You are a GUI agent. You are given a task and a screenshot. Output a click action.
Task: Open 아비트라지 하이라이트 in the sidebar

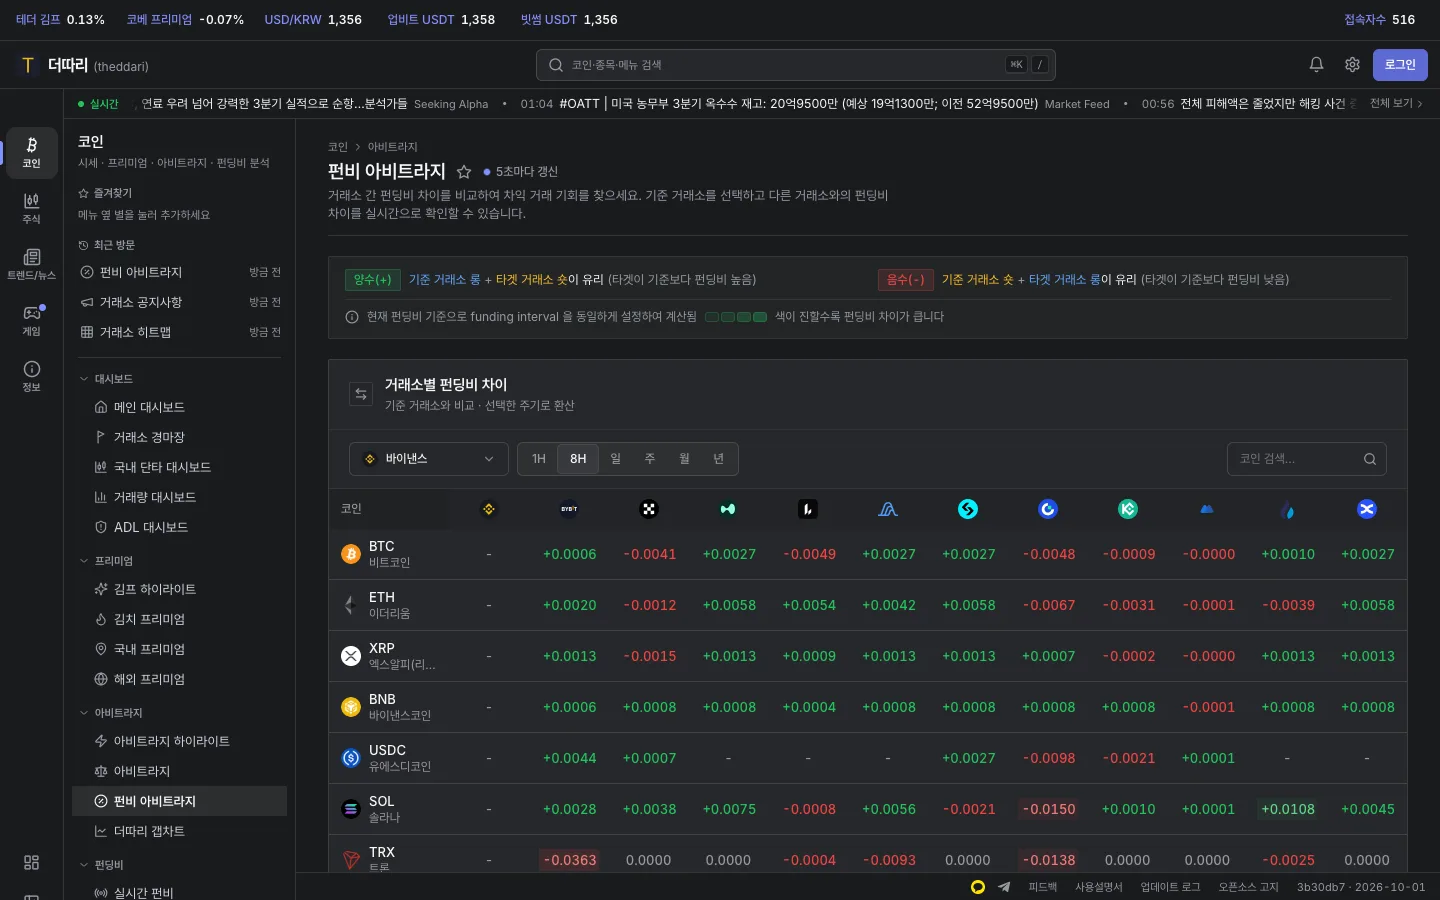click(x=180, y=741)
